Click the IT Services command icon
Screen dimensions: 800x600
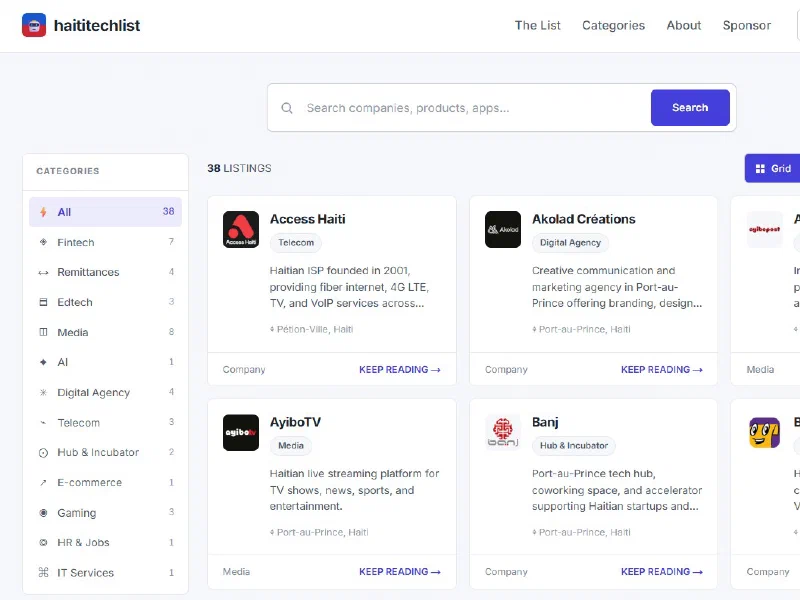click(43, 572)
